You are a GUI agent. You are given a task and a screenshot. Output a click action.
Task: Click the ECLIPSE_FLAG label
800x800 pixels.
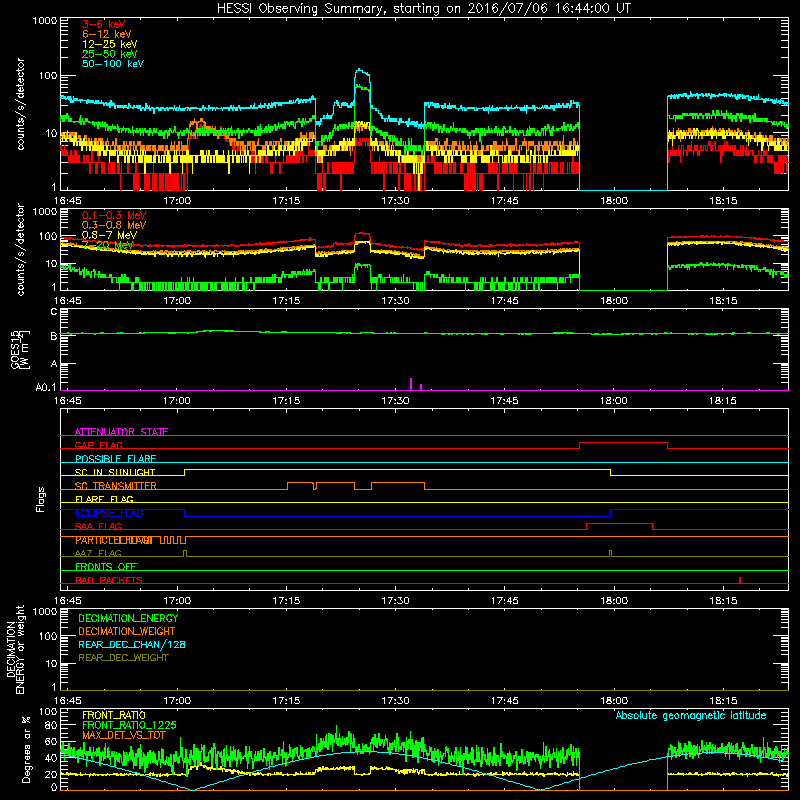coord(109,513)
